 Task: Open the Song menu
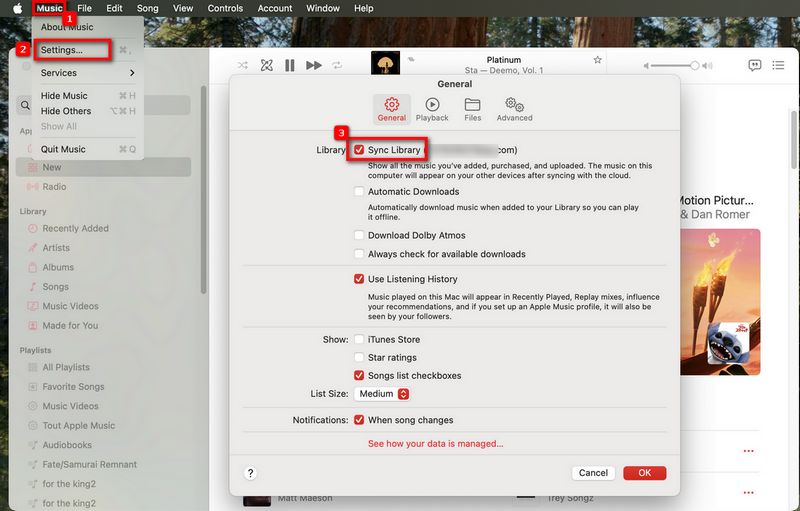tap(147, 8)
